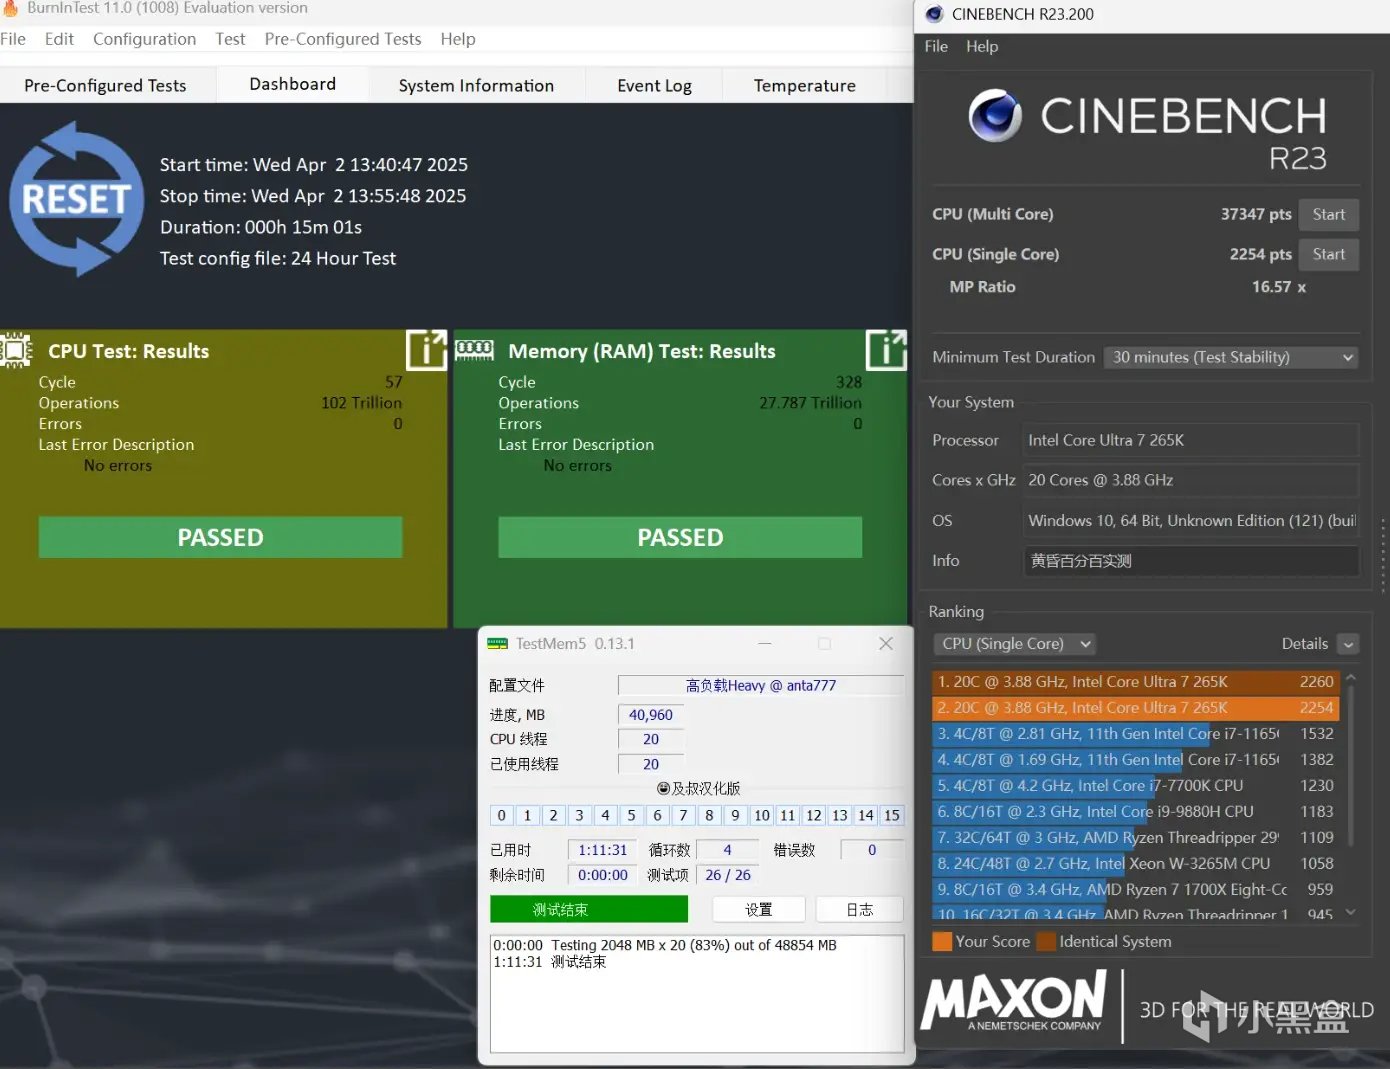Open BurnInTest Edit menu
1390x1069 pixels.
[x=59, y=39]
